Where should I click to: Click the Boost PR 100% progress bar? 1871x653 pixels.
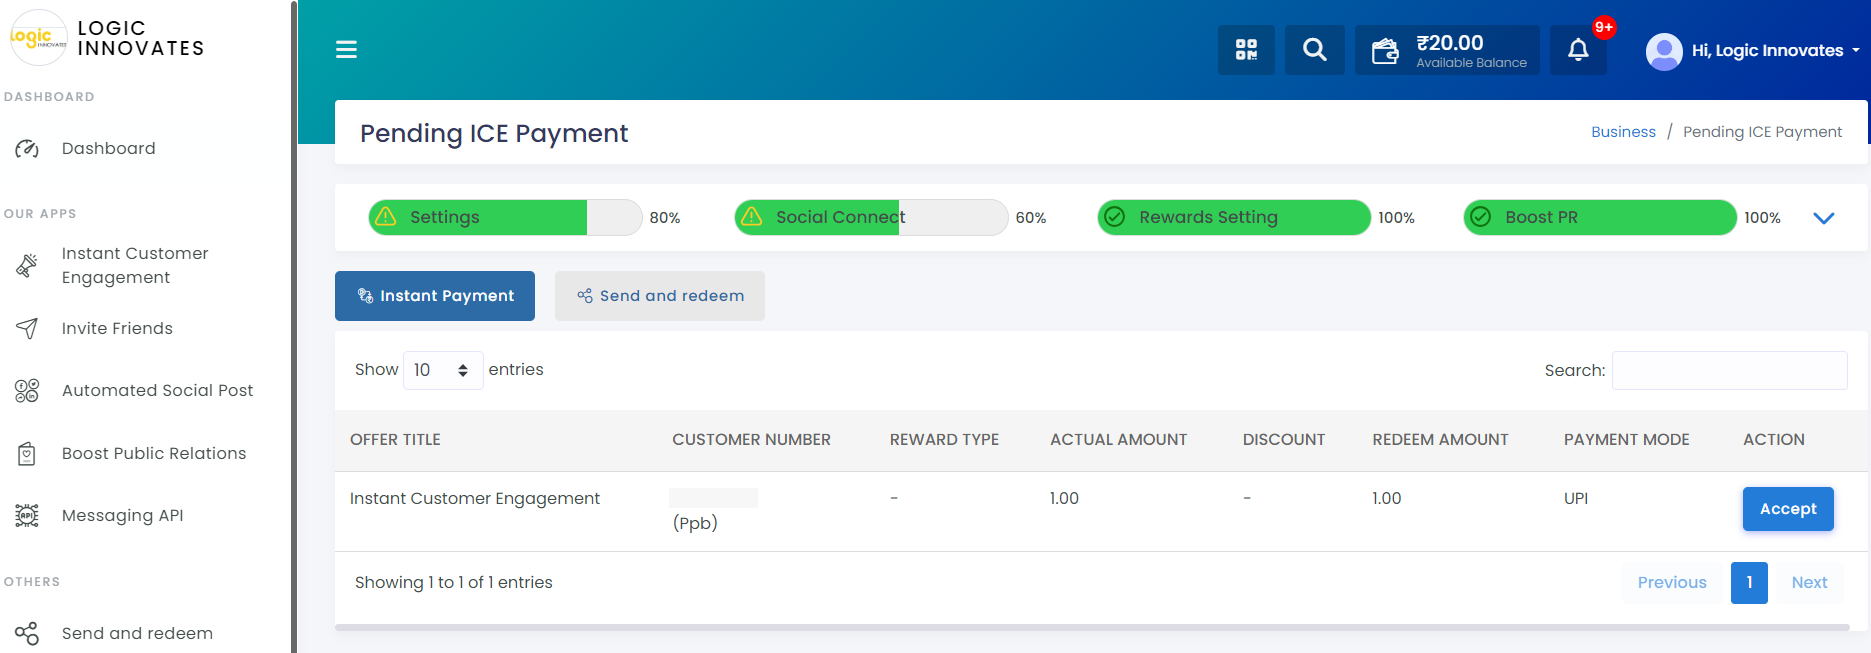pos(1600,217)
